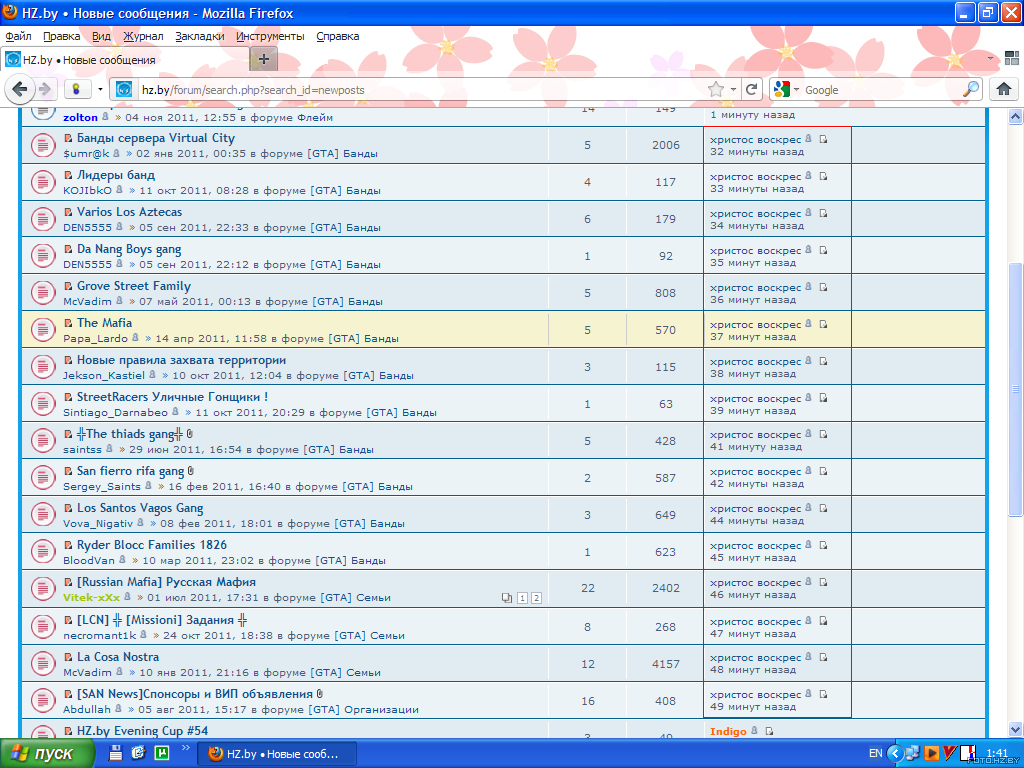1024x768 pixels.
Task: Open the Закладки menu
Action: (x=200, y=36)
